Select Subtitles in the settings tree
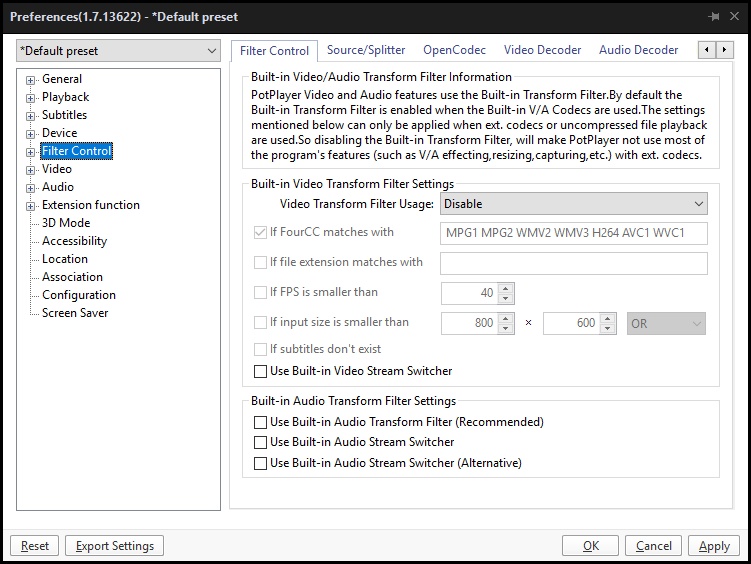Viewport: 751px width, 564px height. (x=65, y=115)
